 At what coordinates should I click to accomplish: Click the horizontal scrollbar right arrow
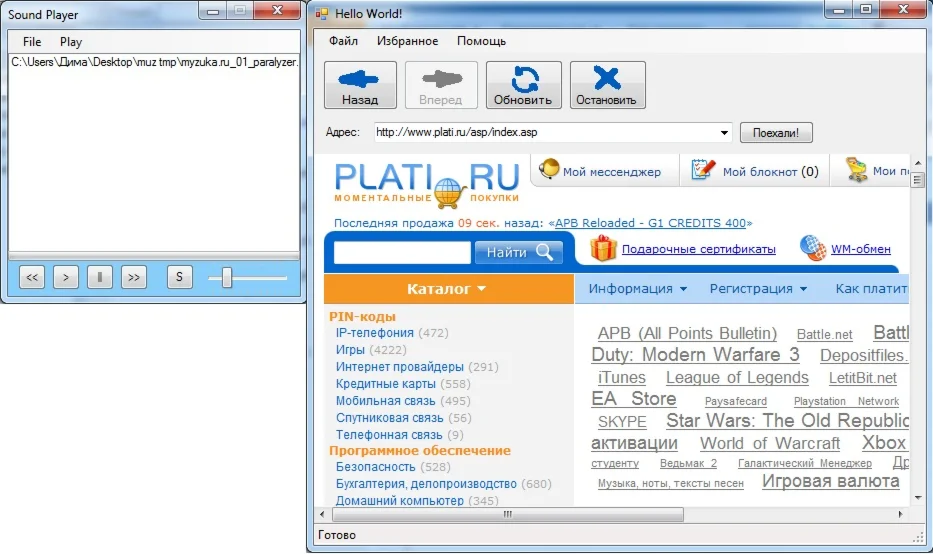point(900,514)
